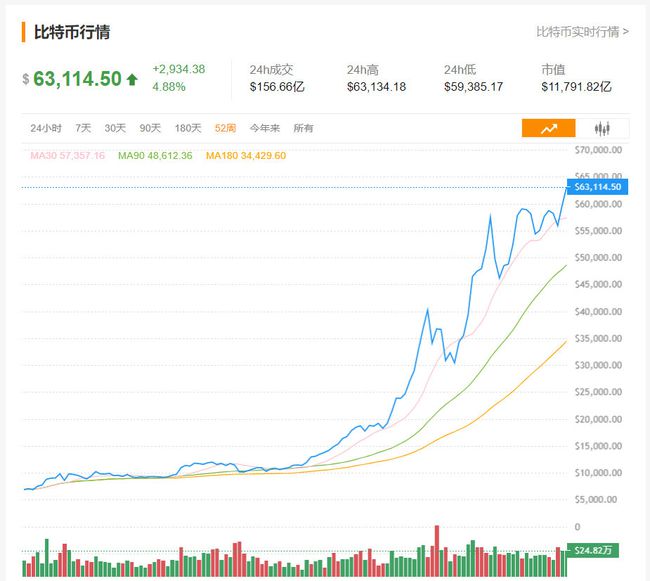Click the $10,000.00 axis label
Viewport: 650px width, 581px height.
[598, 473]
